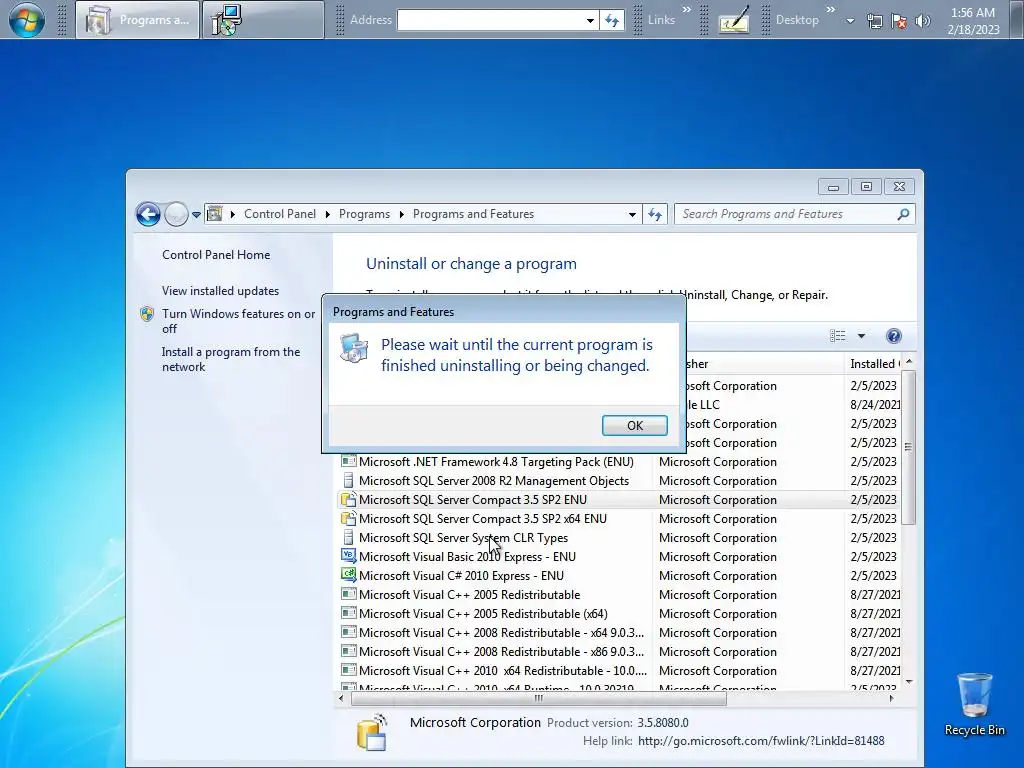This screenshot has width=1024, height=768.
Task: Click icon of .NET Framework 4.8 Targeting Pack
Action: tap(349, 462)
